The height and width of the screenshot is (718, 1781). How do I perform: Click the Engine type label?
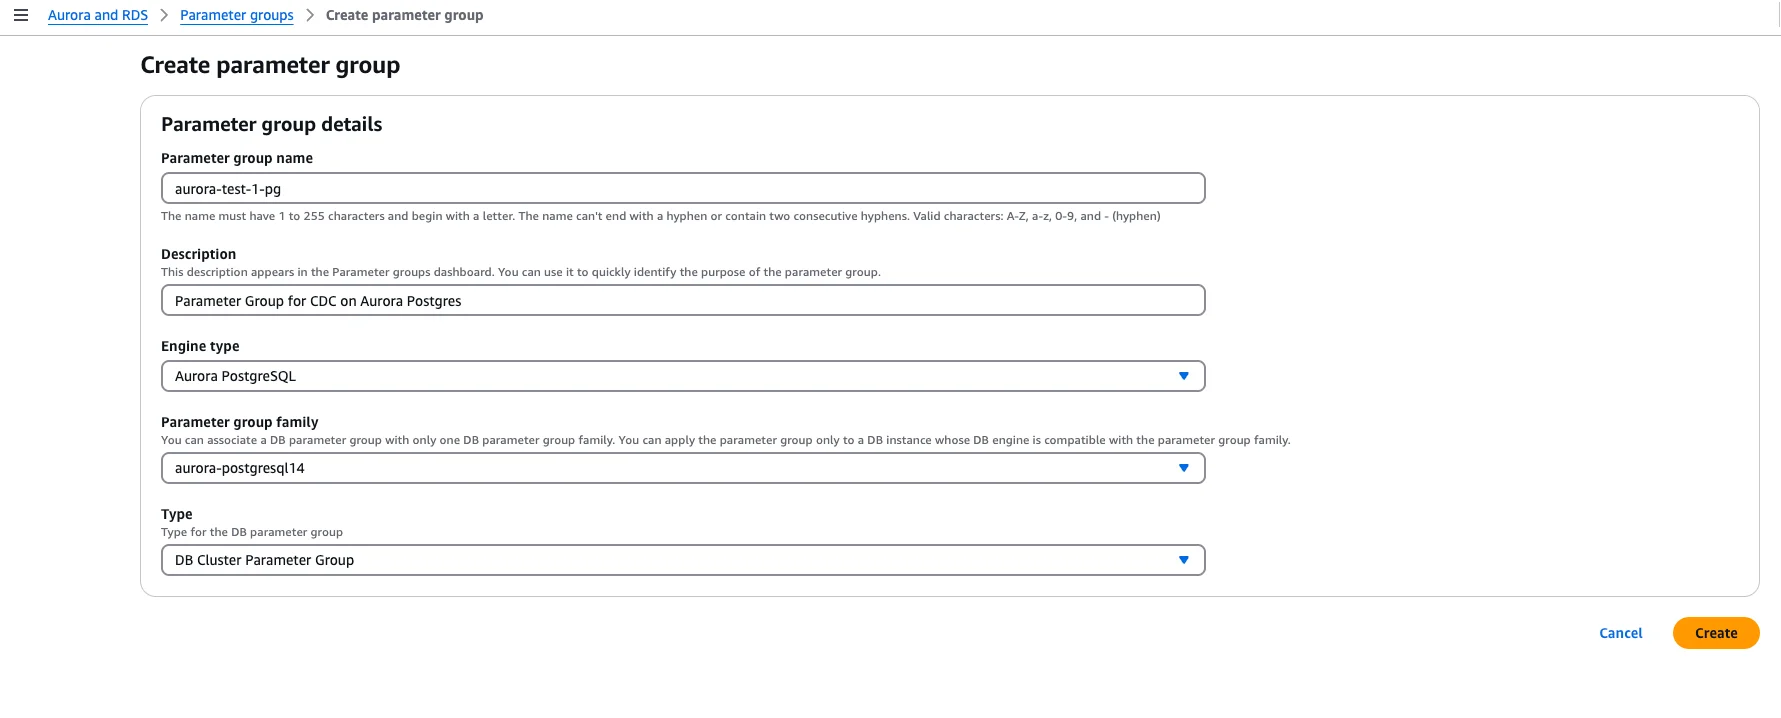coord(200,346)
